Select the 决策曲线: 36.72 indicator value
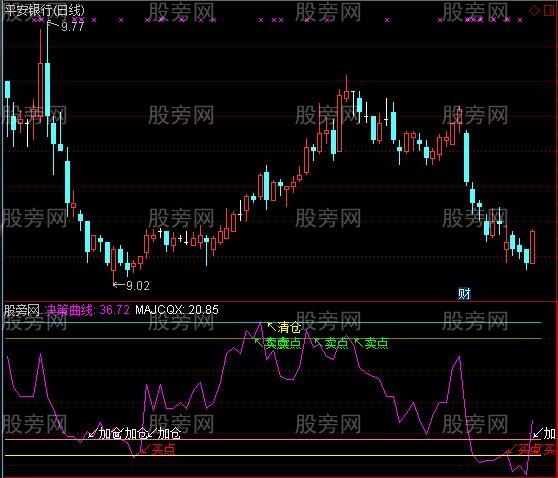 [88, 310]
